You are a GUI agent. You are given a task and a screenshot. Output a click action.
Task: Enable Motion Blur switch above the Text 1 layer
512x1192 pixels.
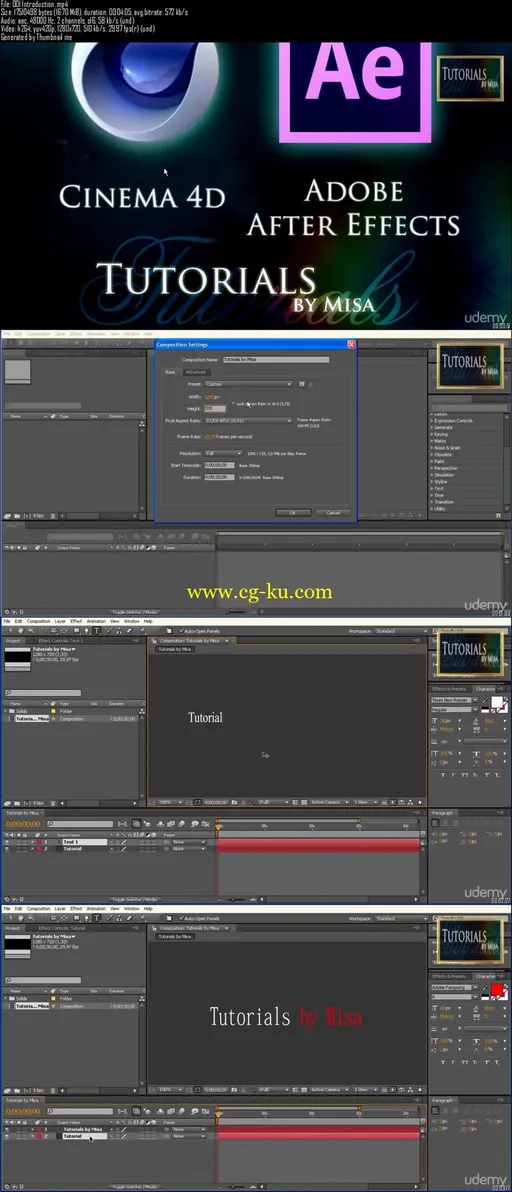[x=181, y=823]
